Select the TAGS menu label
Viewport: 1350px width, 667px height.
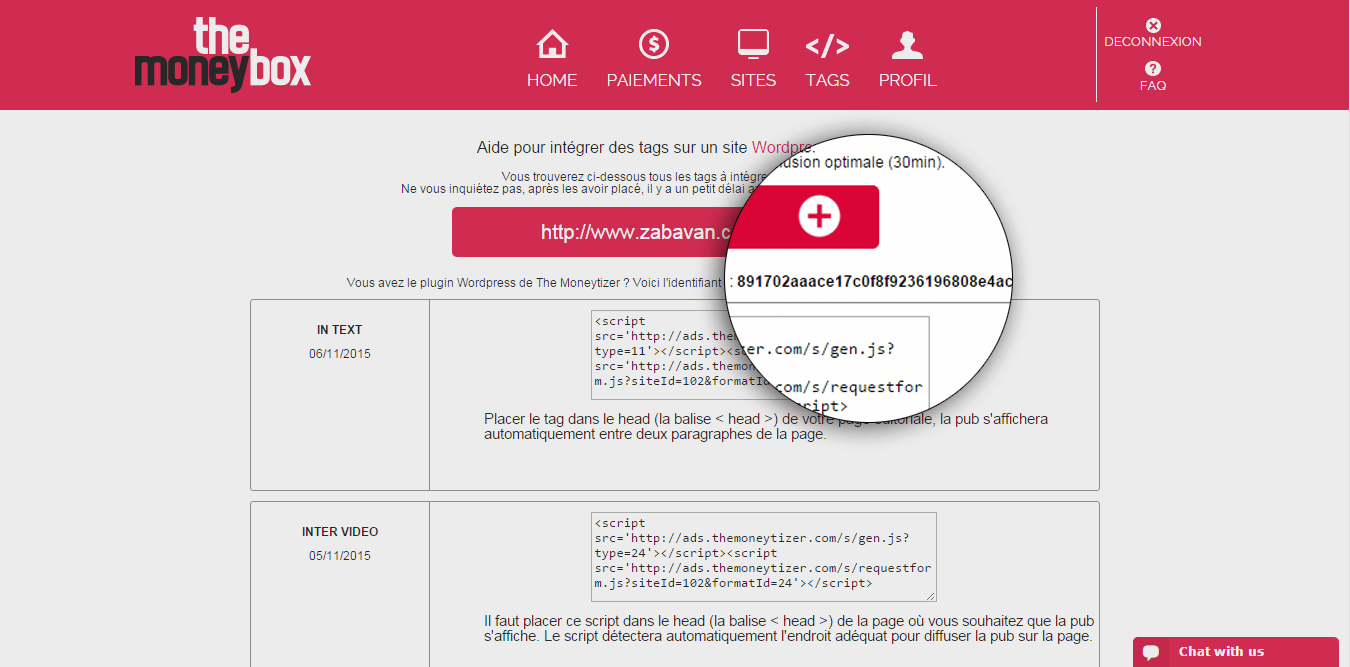[827, 81]
